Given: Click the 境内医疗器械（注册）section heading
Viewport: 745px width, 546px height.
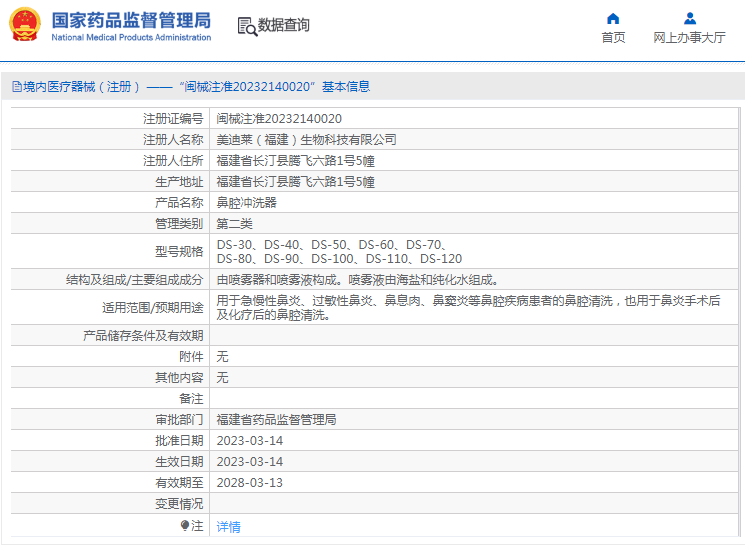Looking at the screenshot, I should 77,87.
